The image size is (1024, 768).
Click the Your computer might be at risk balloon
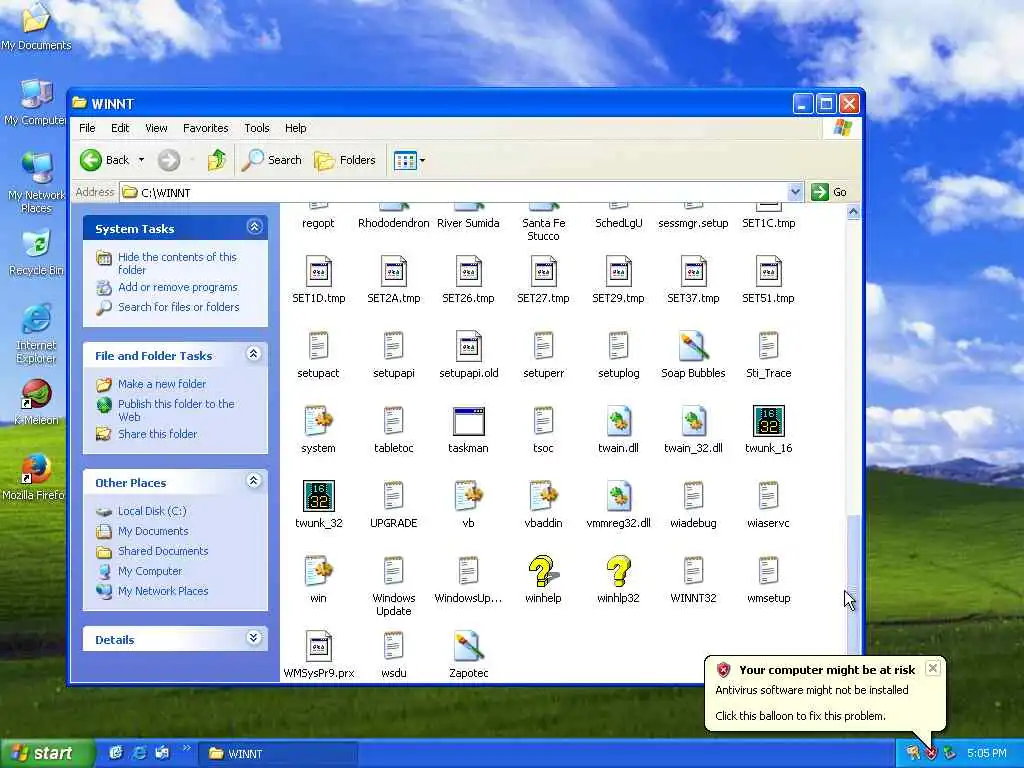825,693
